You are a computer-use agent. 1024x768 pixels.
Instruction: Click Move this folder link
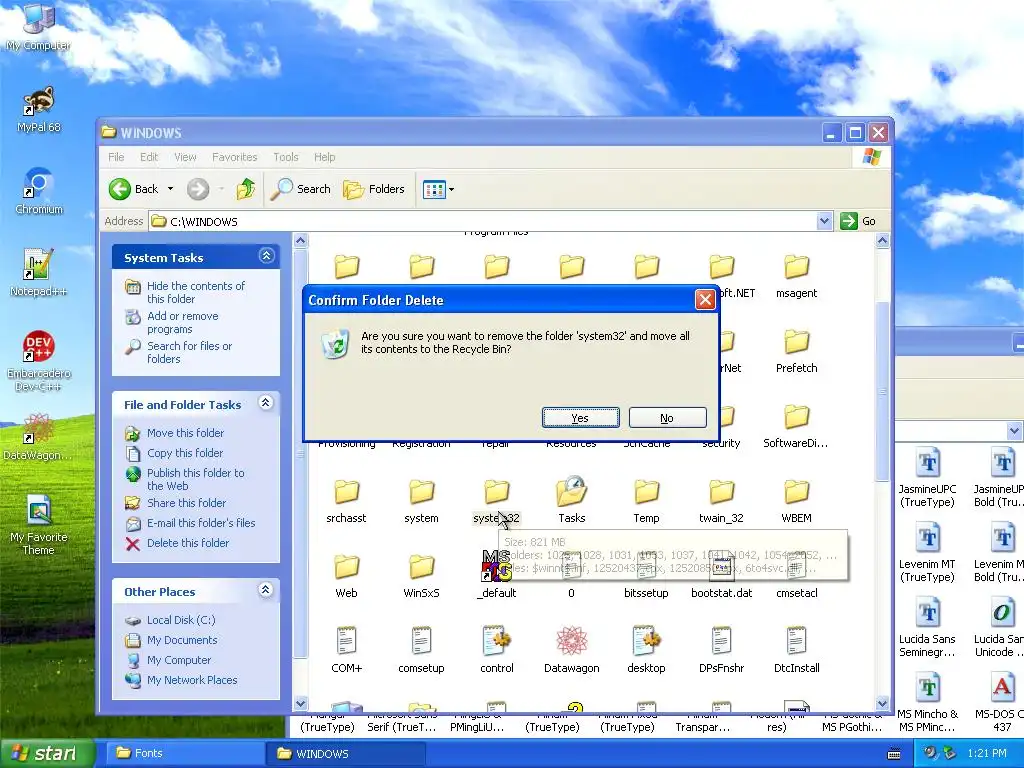[x=185, y=433]
